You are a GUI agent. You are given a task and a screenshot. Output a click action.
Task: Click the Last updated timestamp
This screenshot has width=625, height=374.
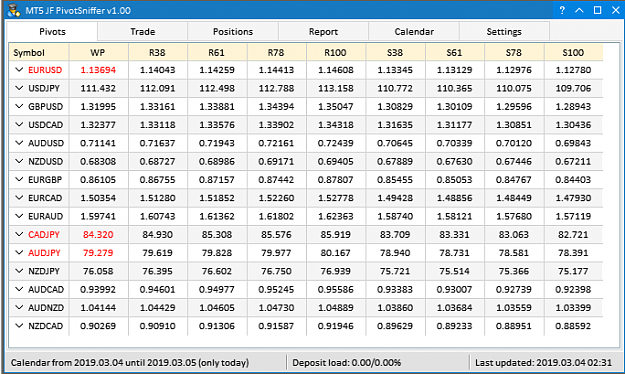pyautogui.click(x=543, y=362)
